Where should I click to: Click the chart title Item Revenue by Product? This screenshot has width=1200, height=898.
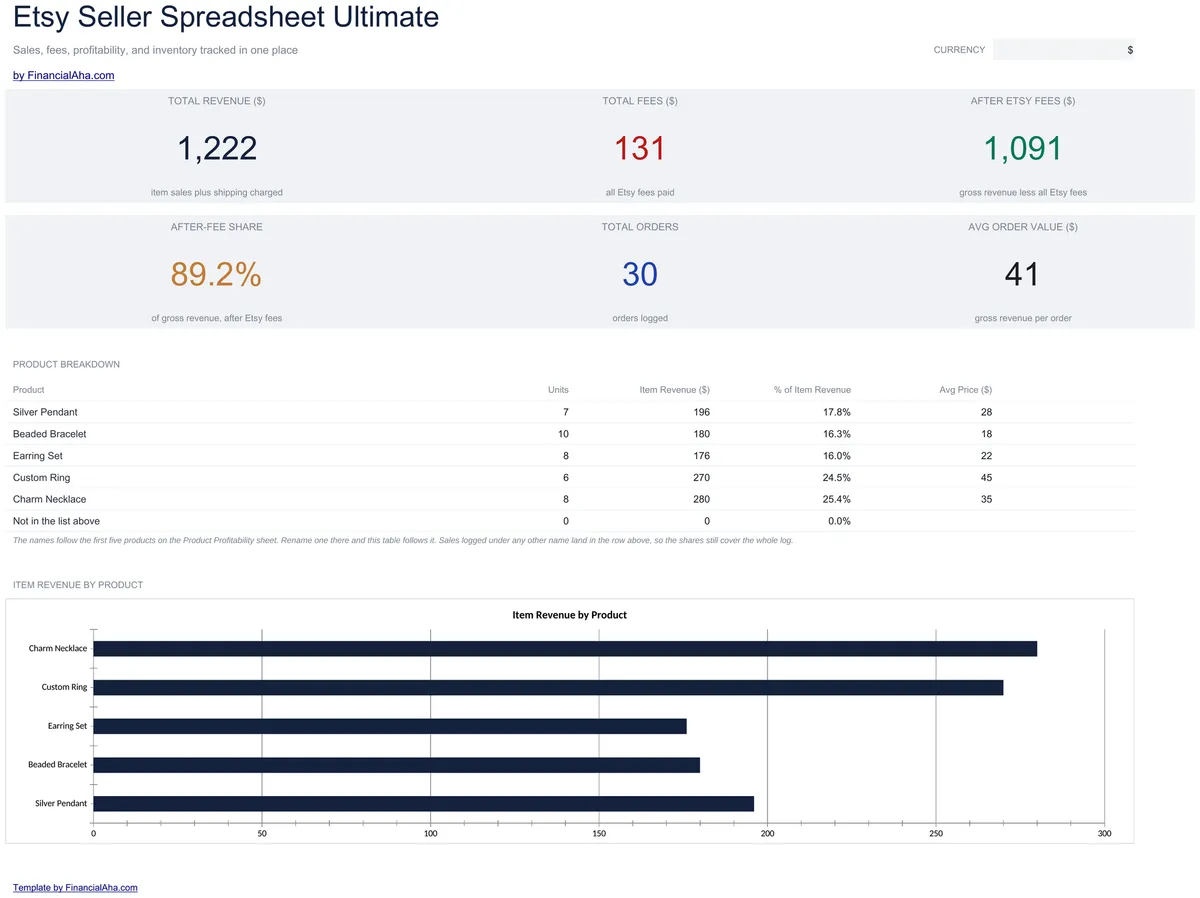click(x=569, y=615)
